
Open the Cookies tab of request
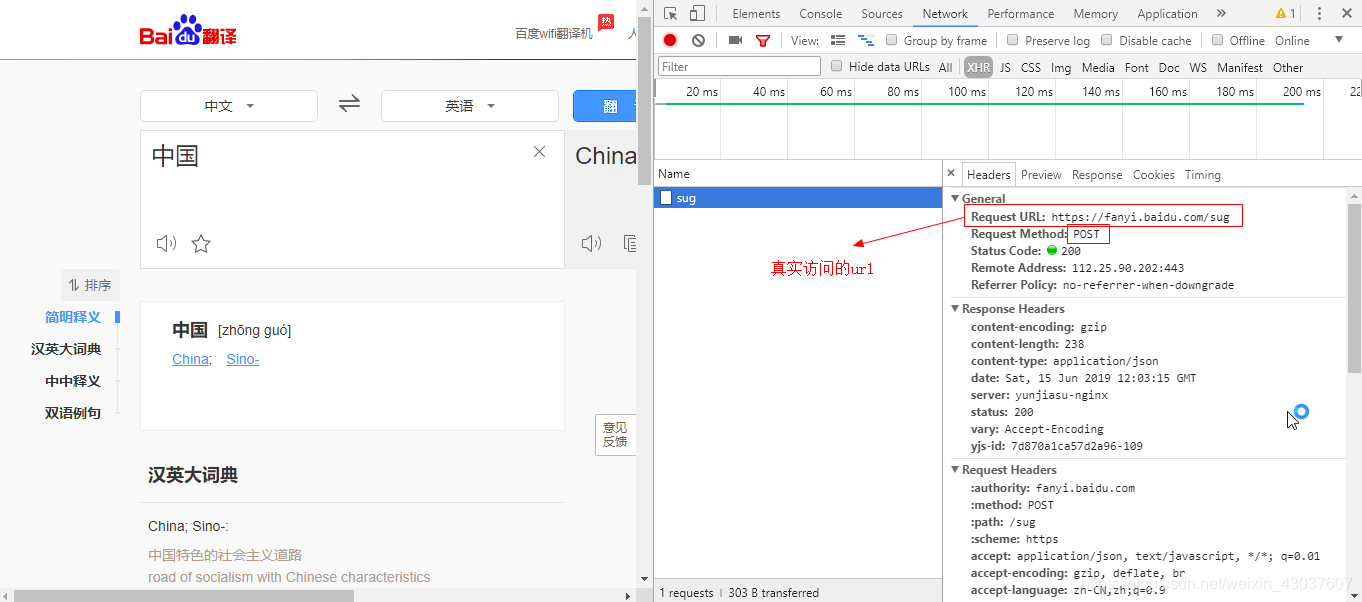[1153, 174]
